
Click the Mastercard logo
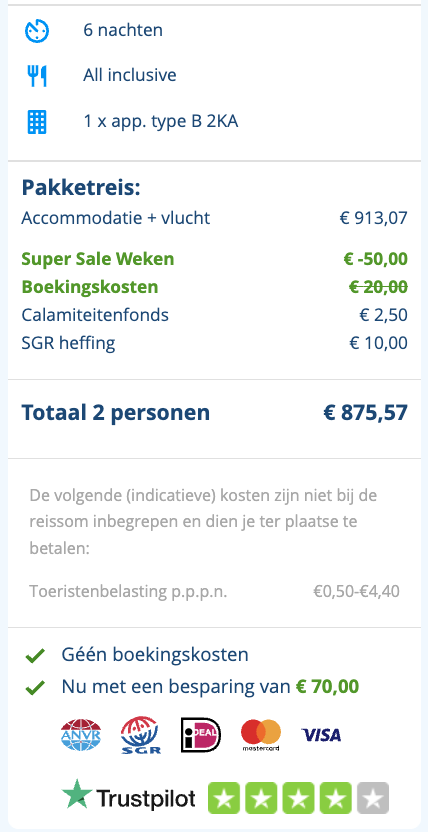(261, 735)
